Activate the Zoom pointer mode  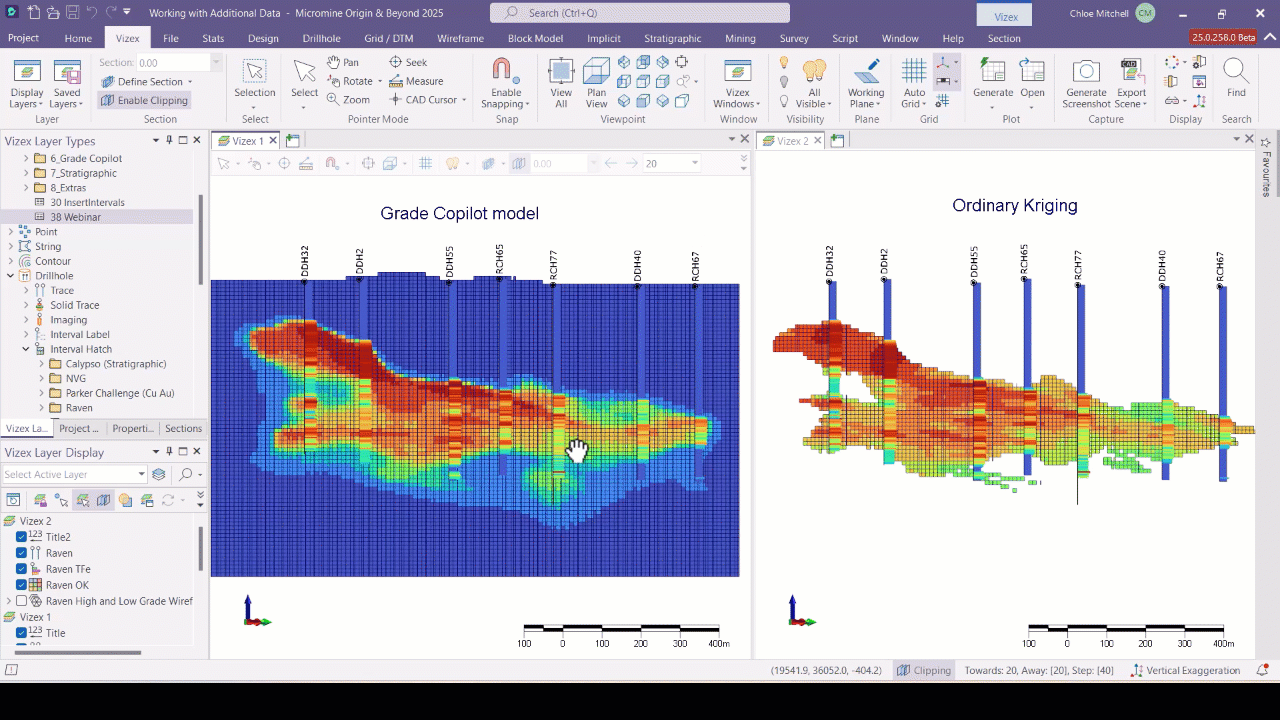pos(348,100)
